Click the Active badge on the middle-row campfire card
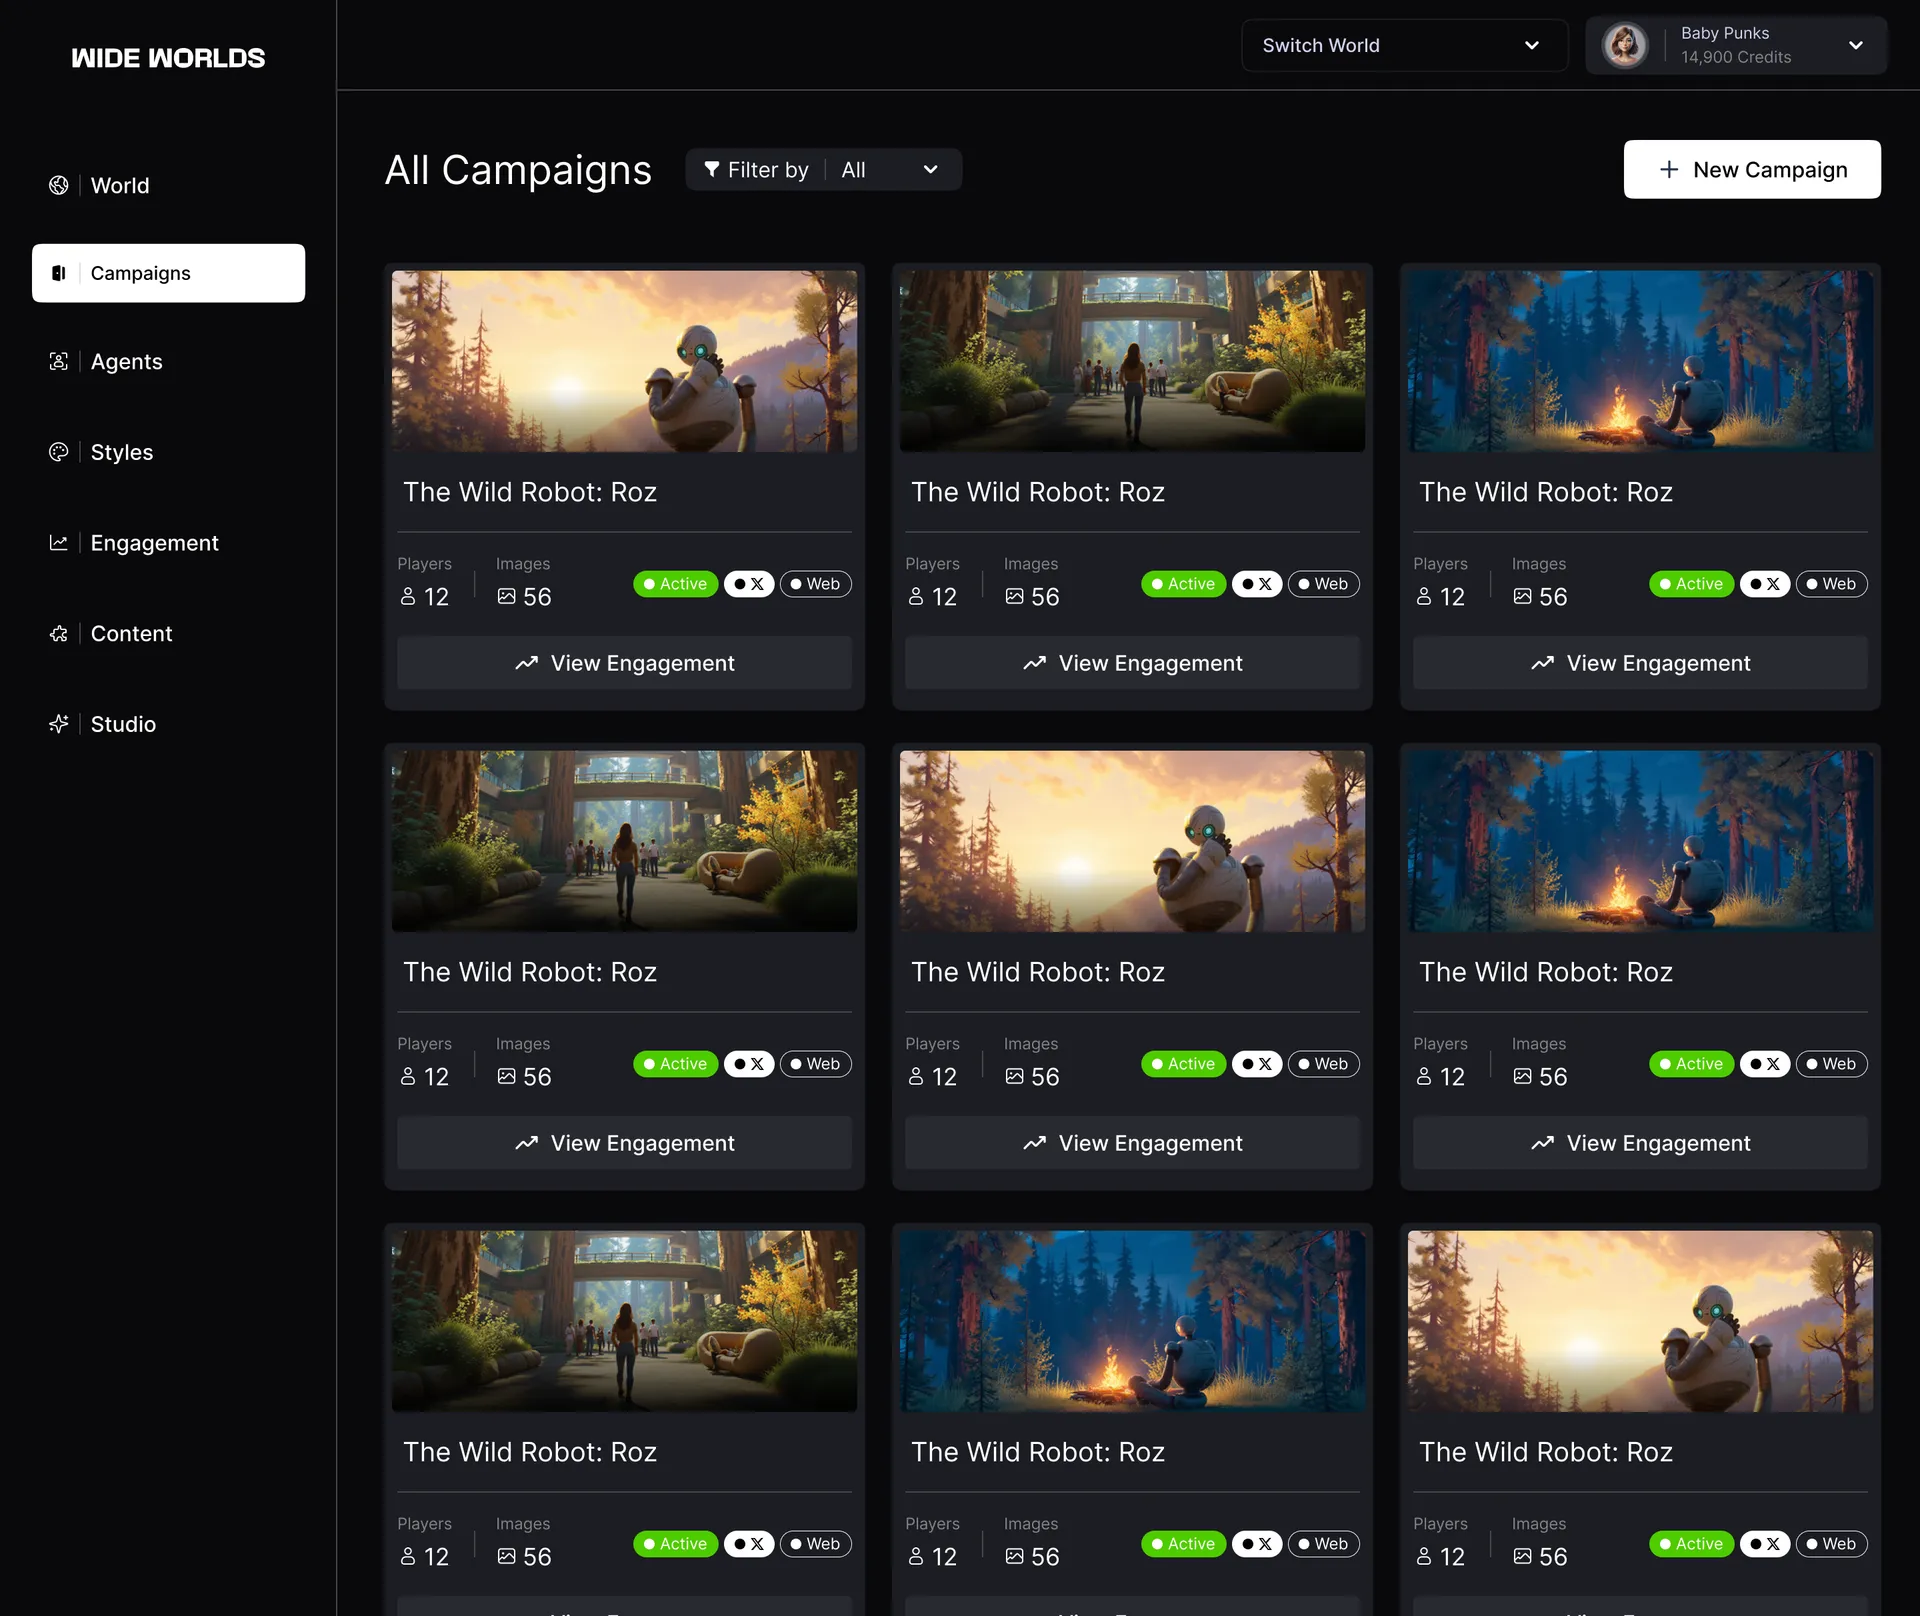 pos(1692,1064)
